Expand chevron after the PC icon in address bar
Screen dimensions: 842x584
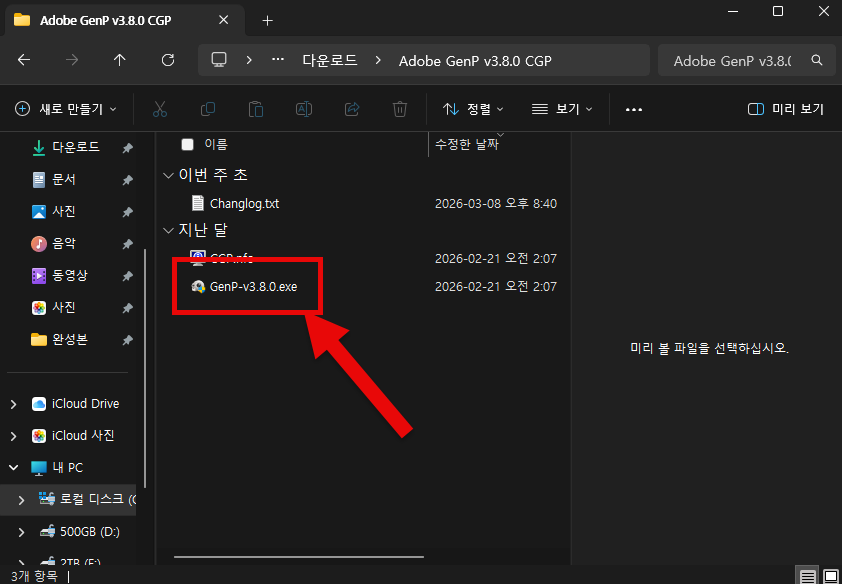(249, 60)
